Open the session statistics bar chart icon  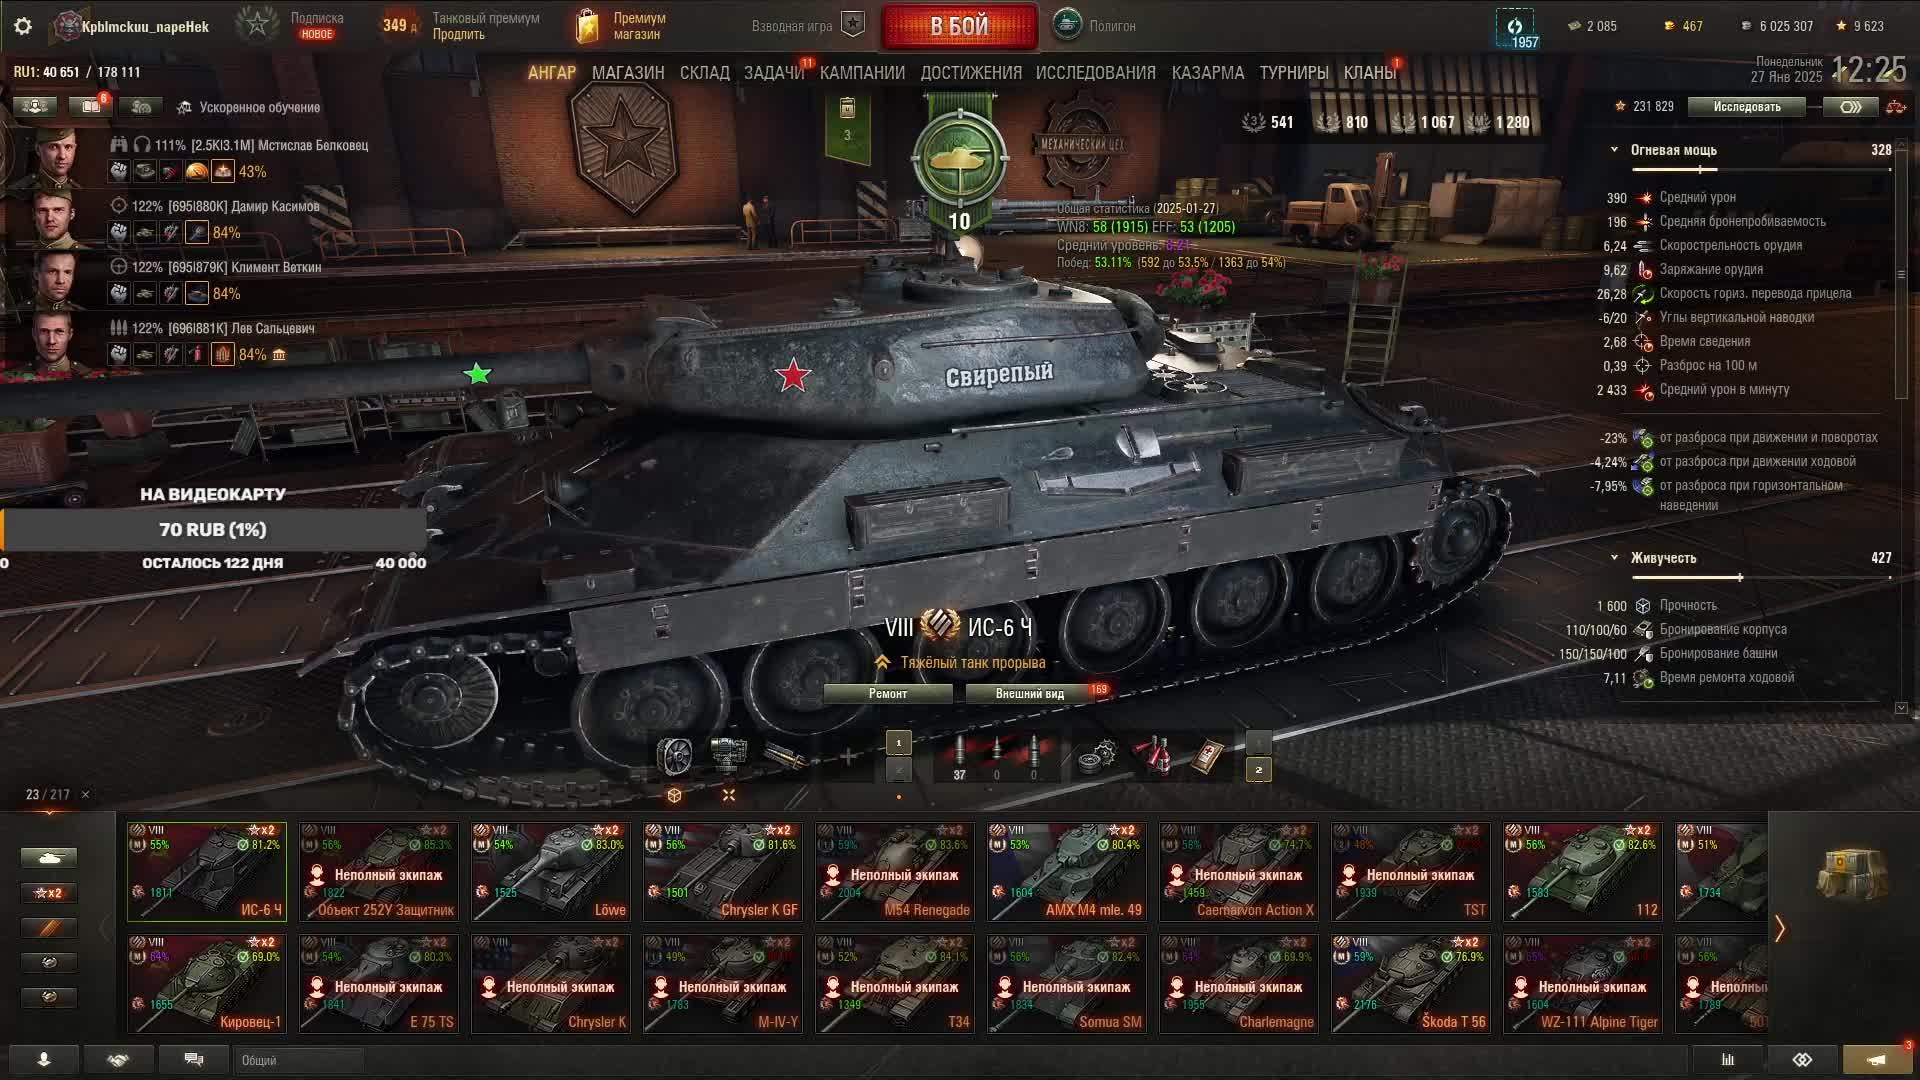(x=1727, y=1060)
